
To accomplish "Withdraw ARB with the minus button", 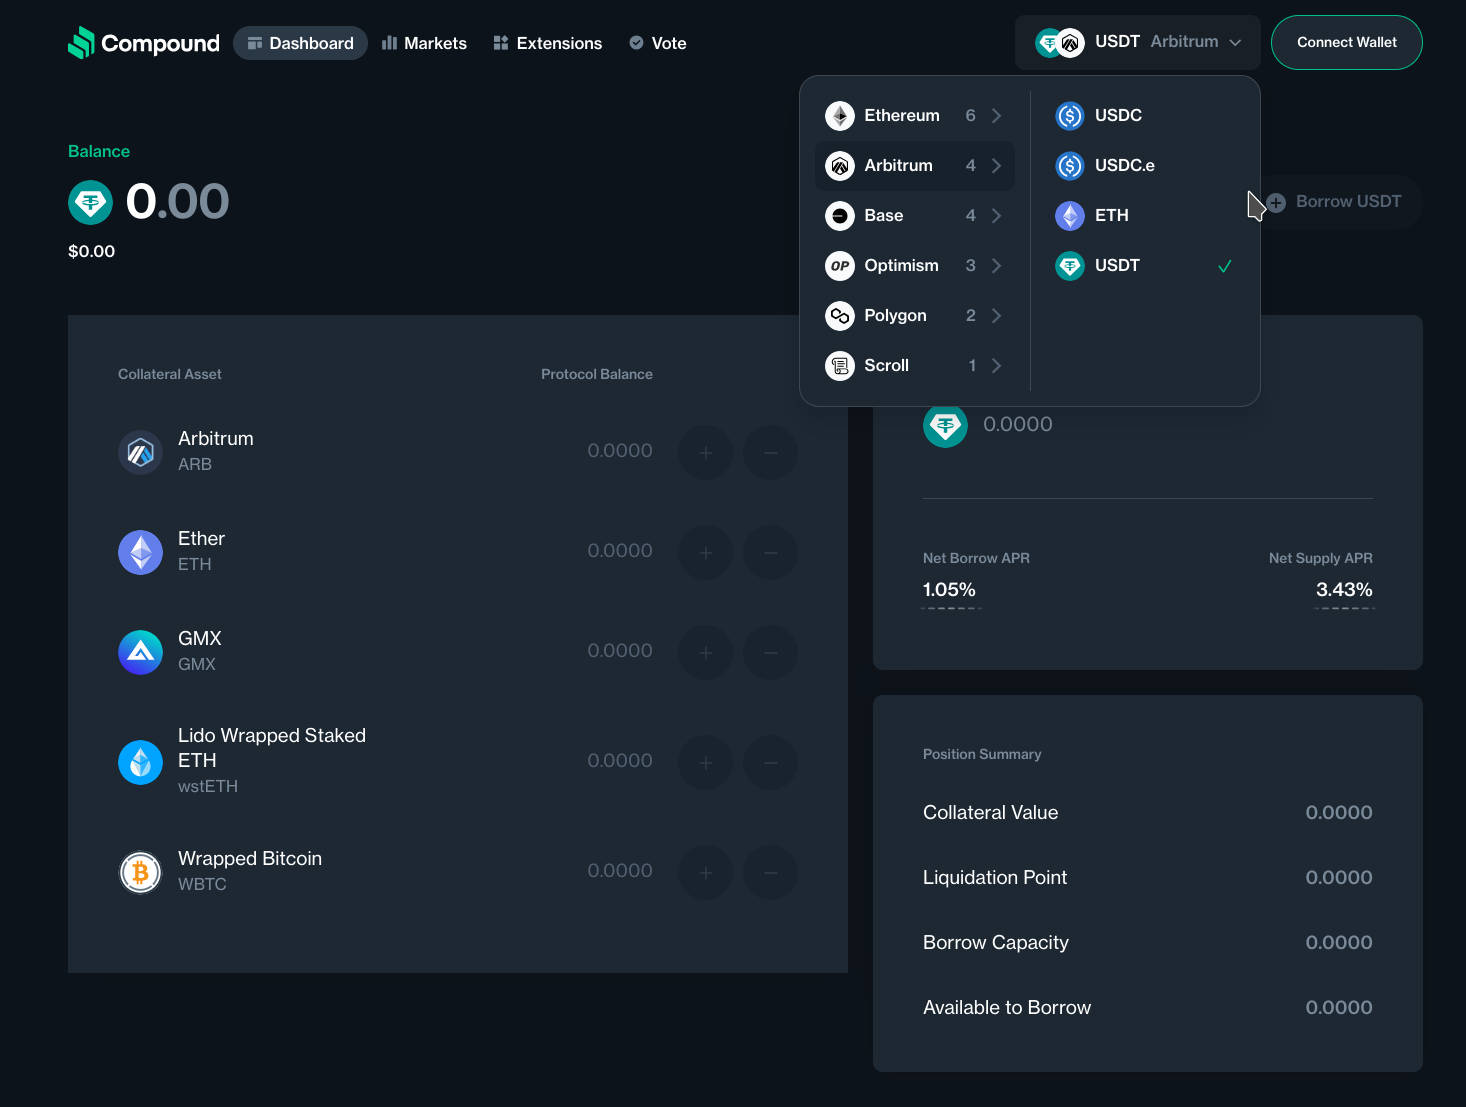I will [x=771, y=452].
